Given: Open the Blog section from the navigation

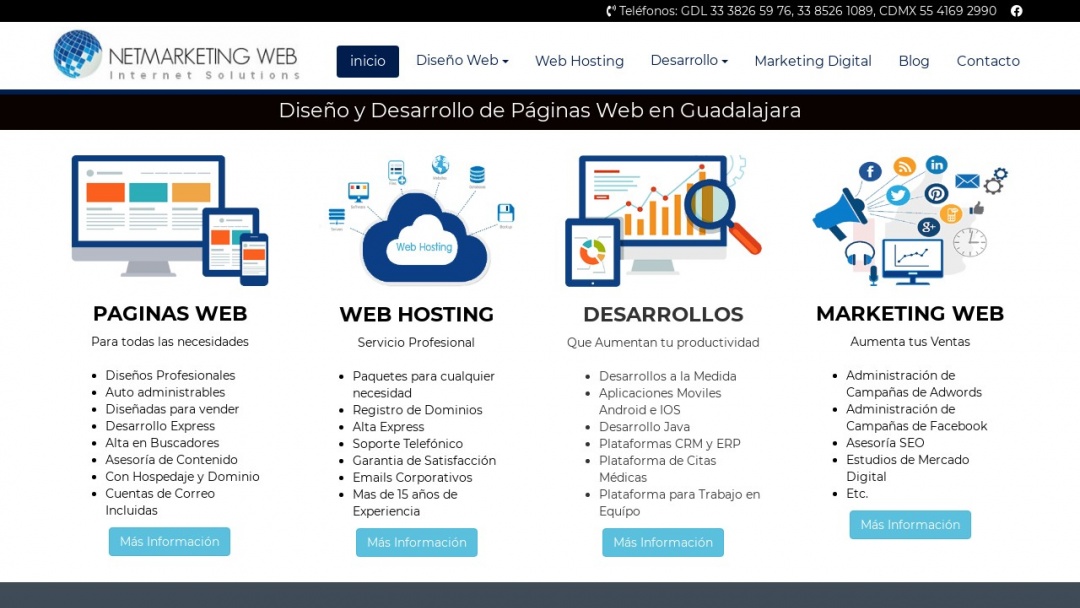Looking at the screenshot, I should (913, 61).
